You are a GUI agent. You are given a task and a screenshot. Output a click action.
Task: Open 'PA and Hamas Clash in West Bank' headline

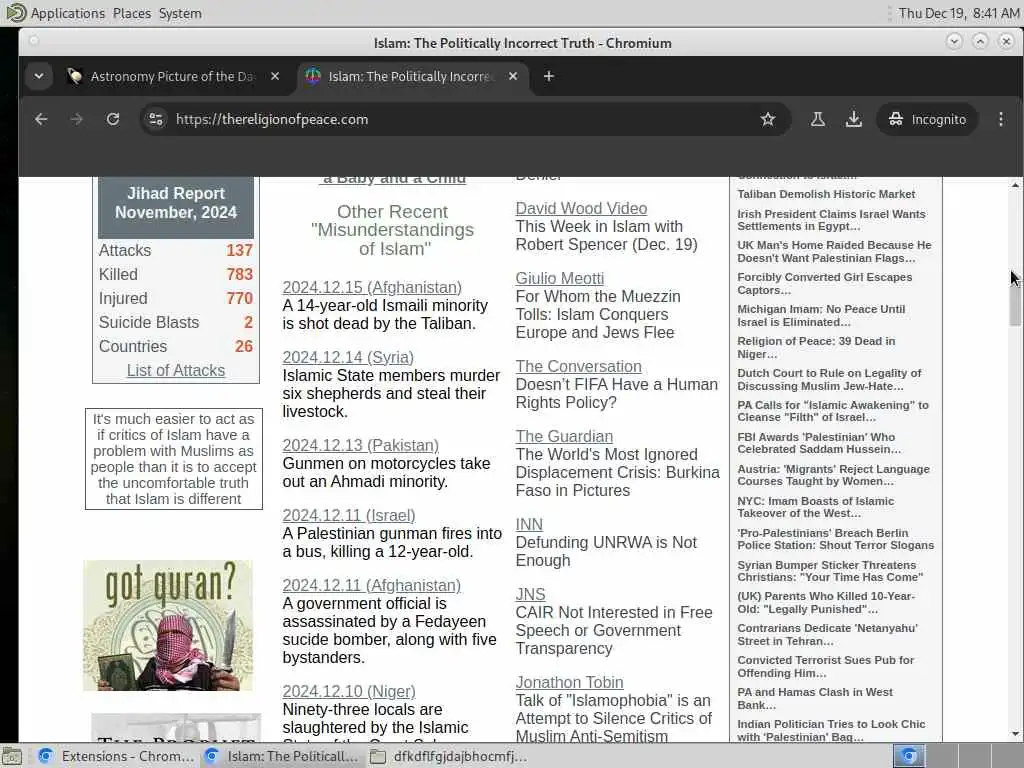pyautogui.click(x=815, y=699)
